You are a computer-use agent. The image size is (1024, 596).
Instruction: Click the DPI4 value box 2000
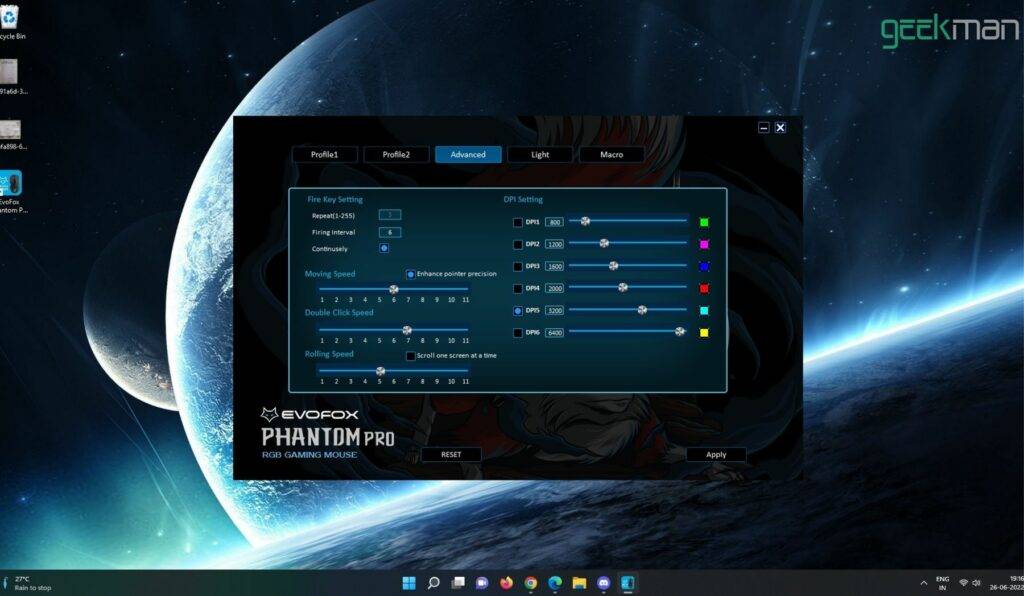tap(554, 289)
